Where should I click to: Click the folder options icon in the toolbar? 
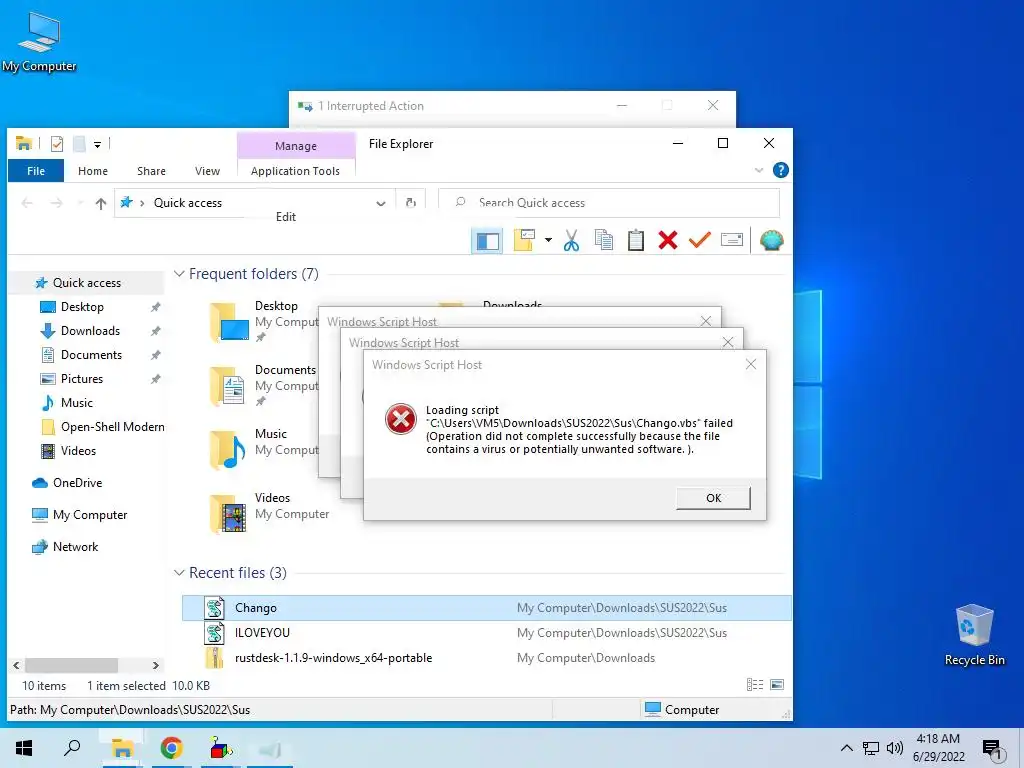coord(524,240)
